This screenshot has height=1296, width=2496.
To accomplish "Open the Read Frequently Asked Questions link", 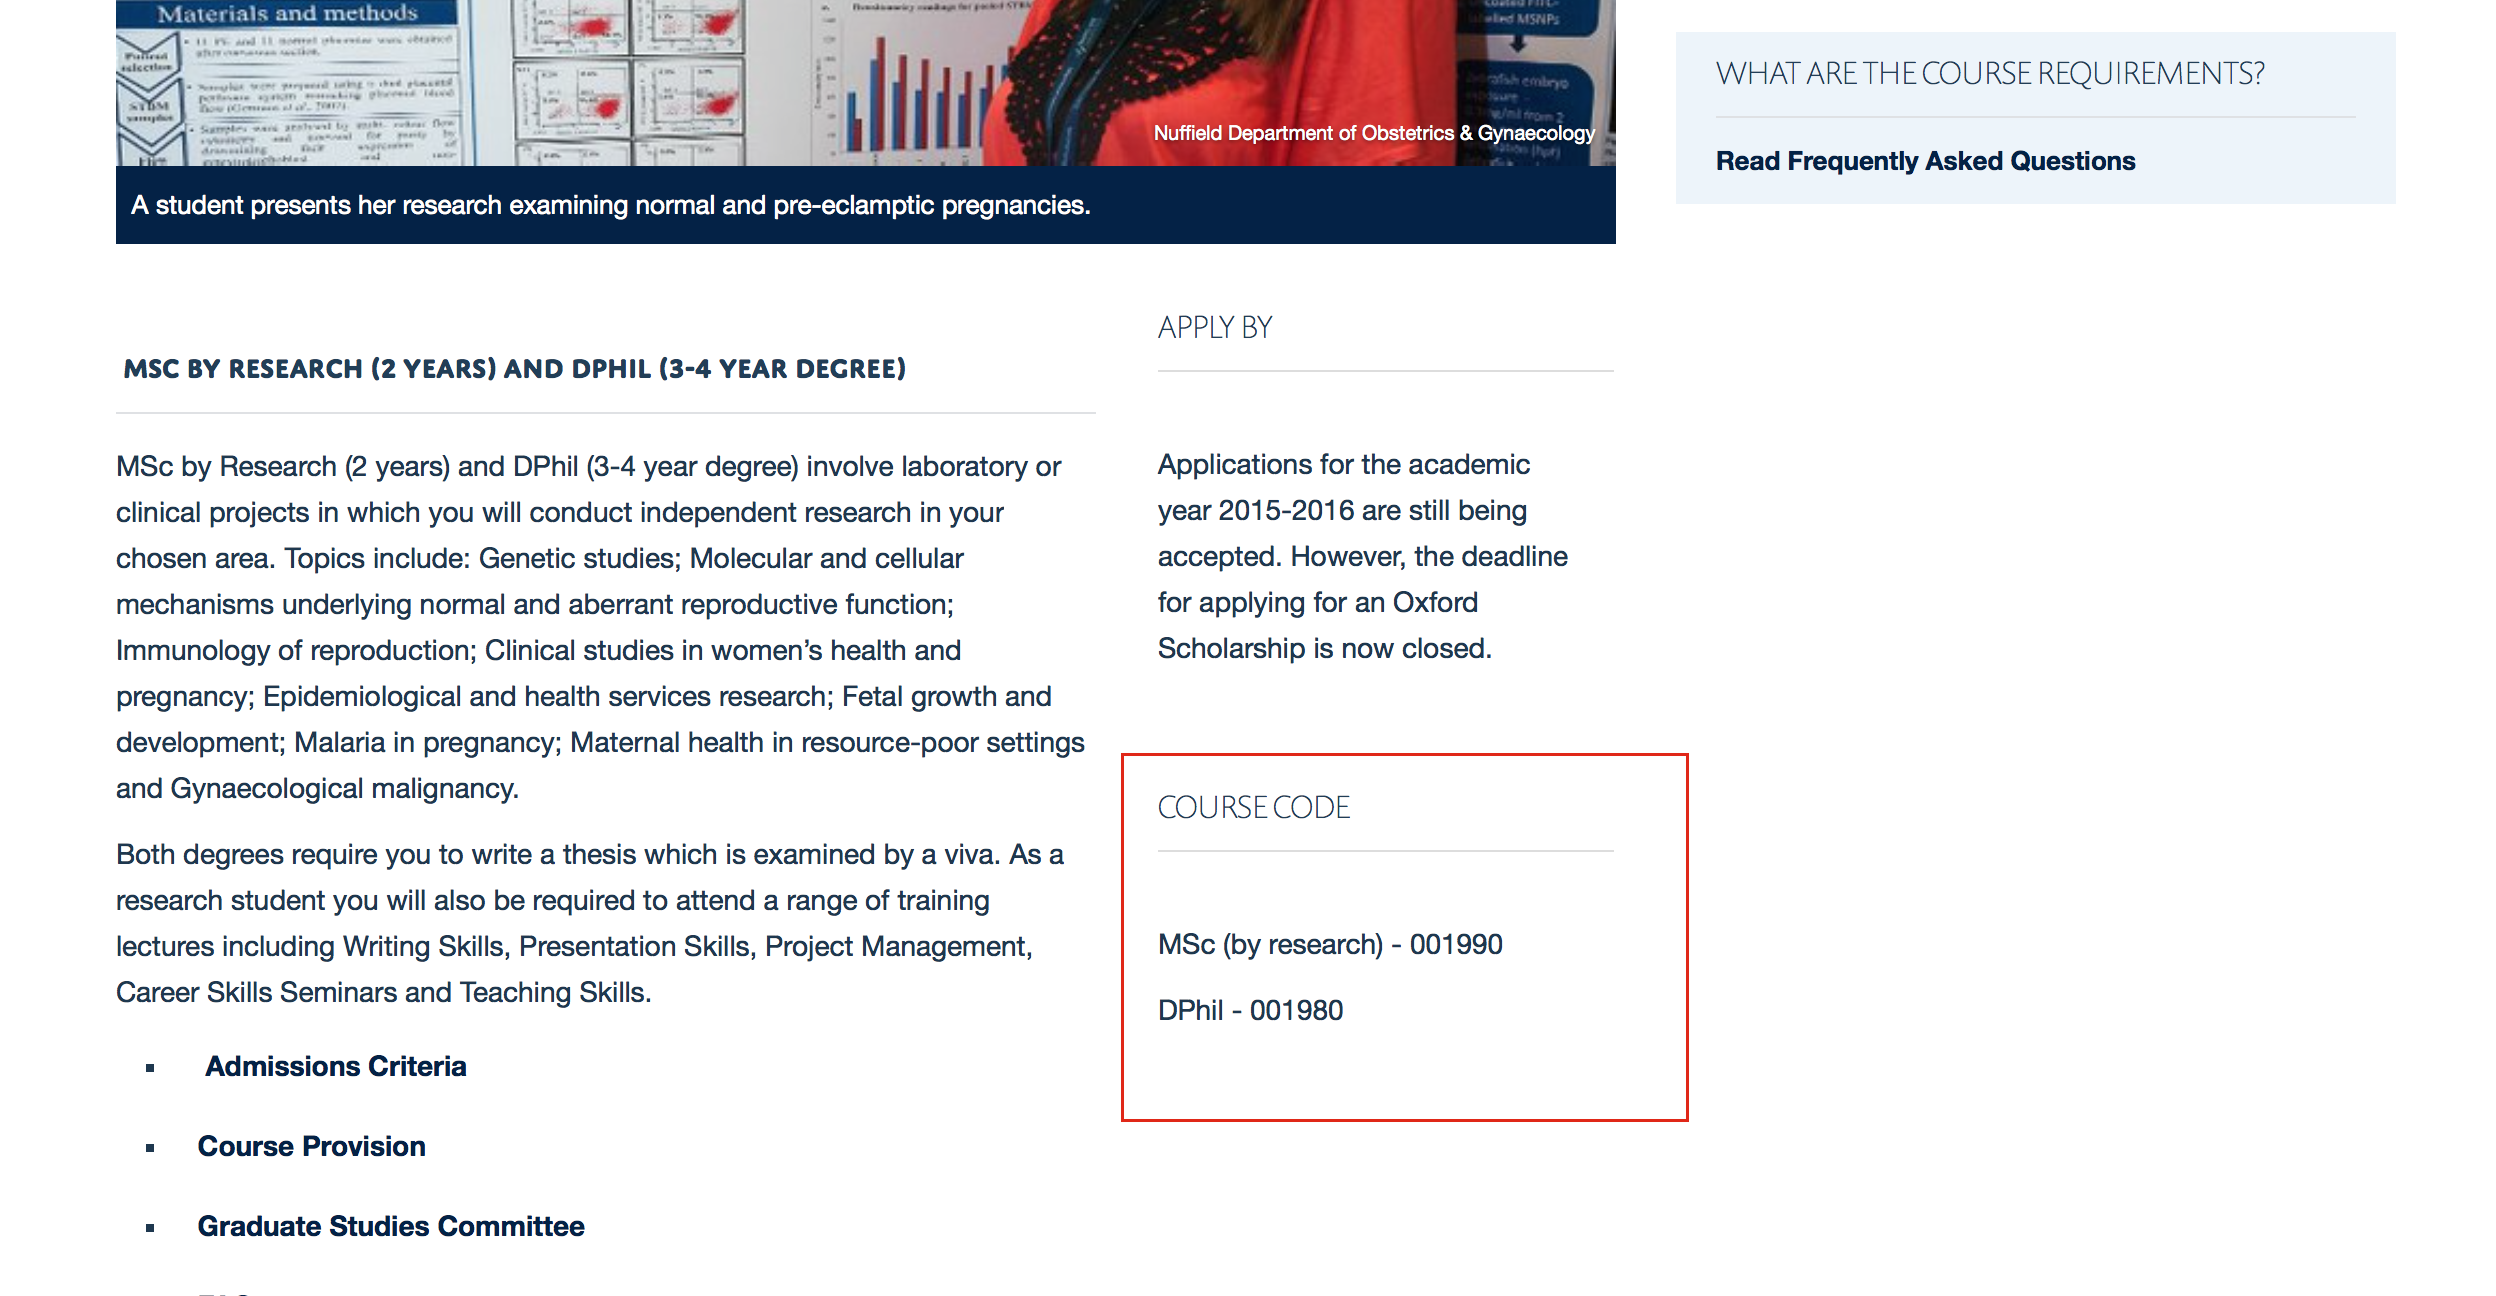I will 1925,161.
